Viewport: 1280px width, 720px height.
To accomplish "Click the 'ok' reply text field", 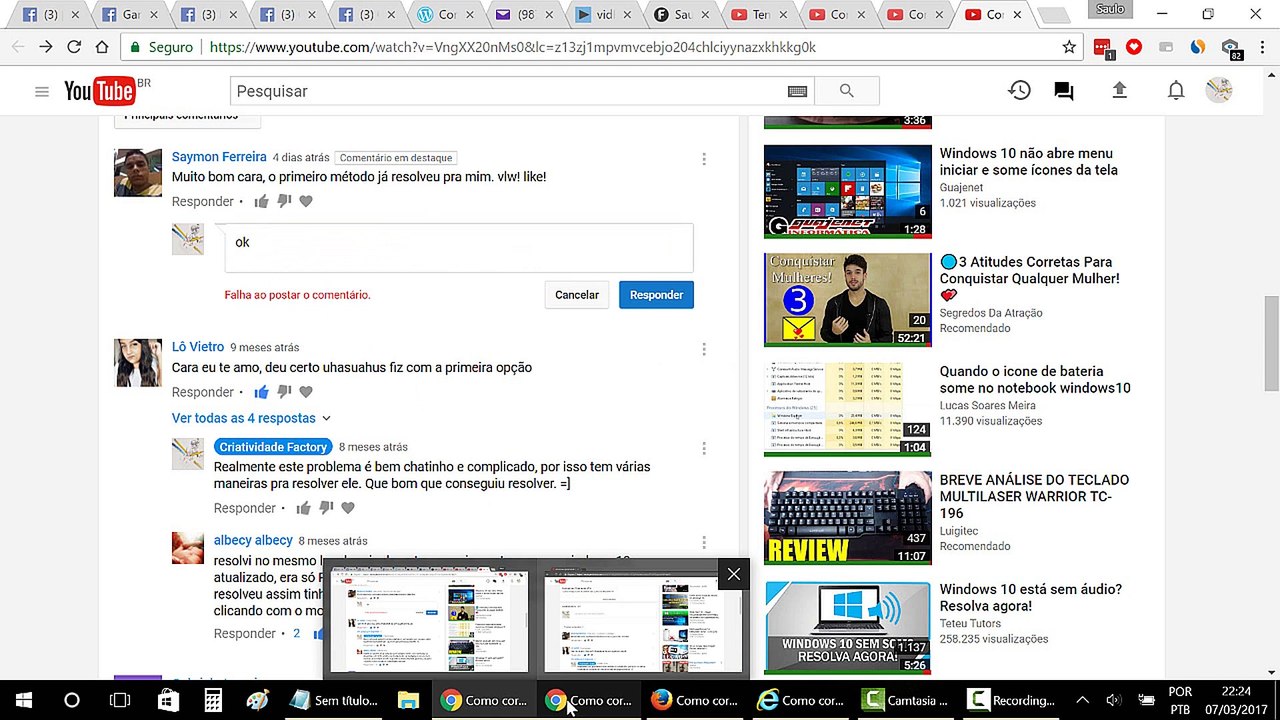I will coord(459,247).
